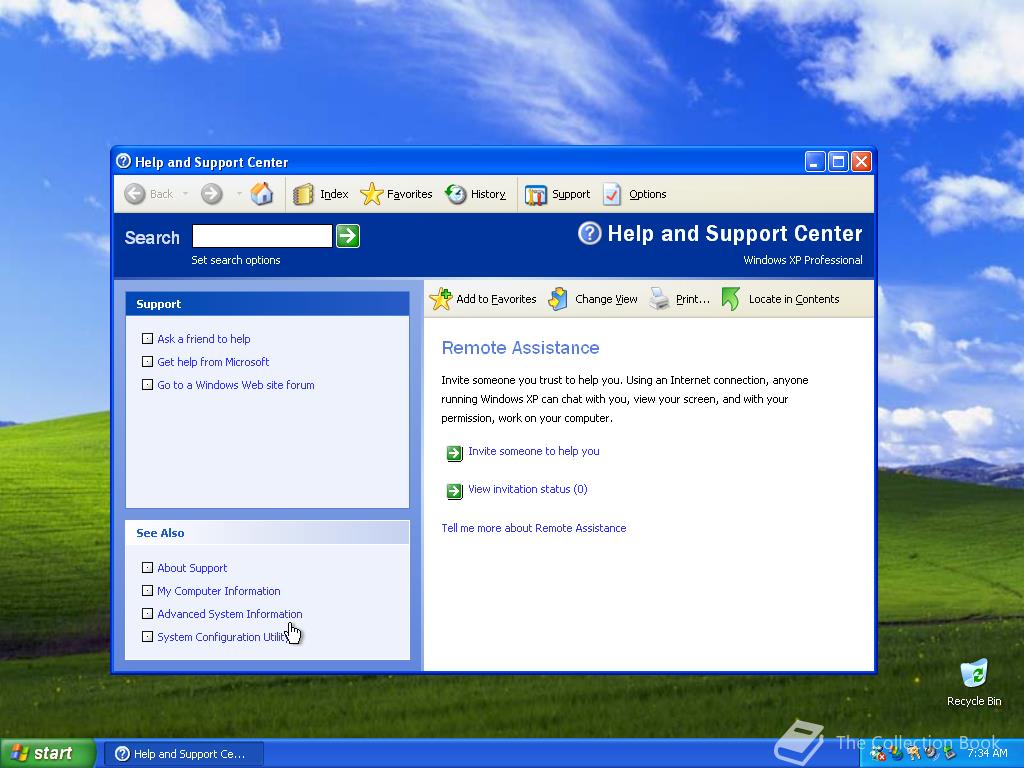Open the Back history dropdown arrow
This screenshot has height=768, width=1024.
[x=185, y=194]
